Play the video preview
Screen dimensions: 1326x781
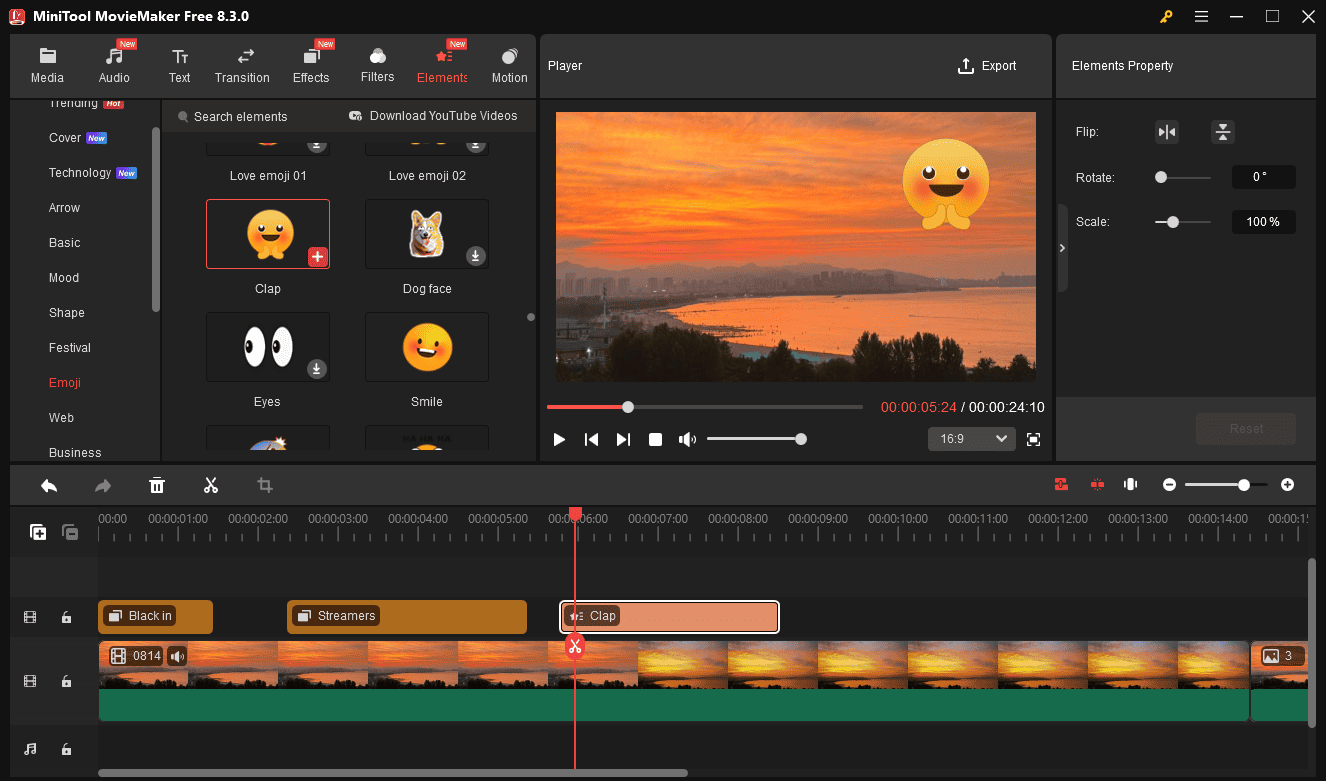tap(559, 439)
